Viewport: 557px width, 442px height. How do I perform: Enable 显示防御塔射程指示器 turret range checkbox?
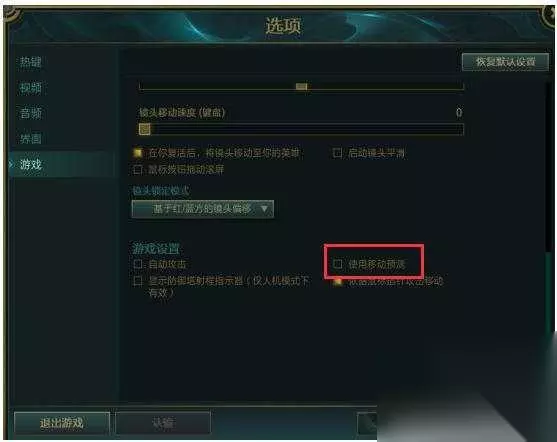click(x=138, y=281)
